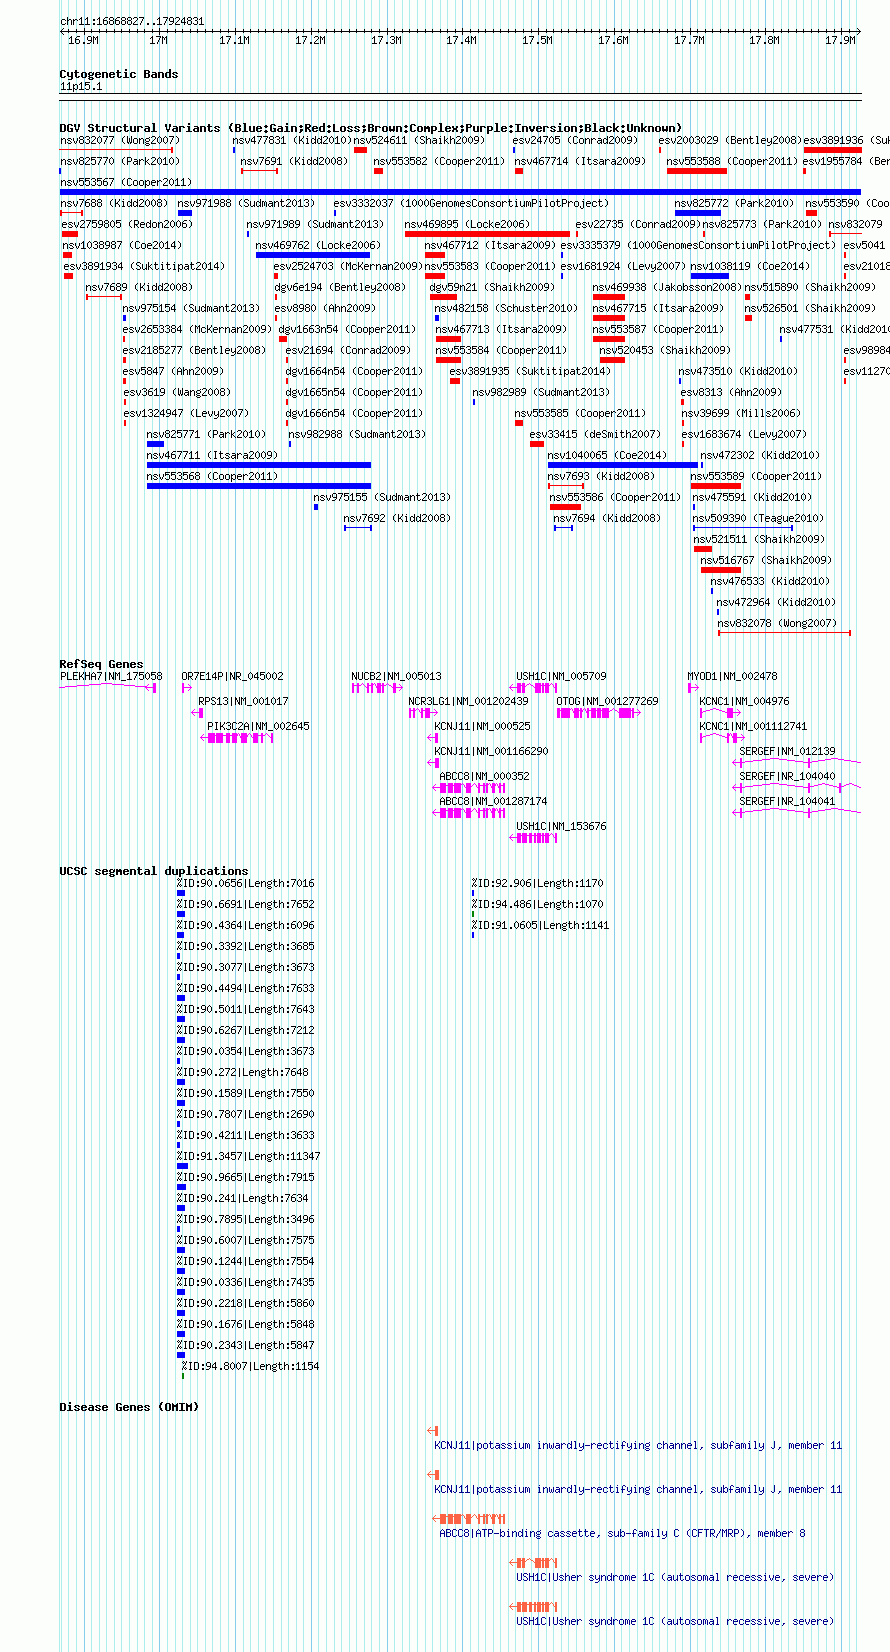This screenshot has width=890, height=1652.
Task: Click the 11p15.1 cytogenetic band label
Action: click(81, 87)
